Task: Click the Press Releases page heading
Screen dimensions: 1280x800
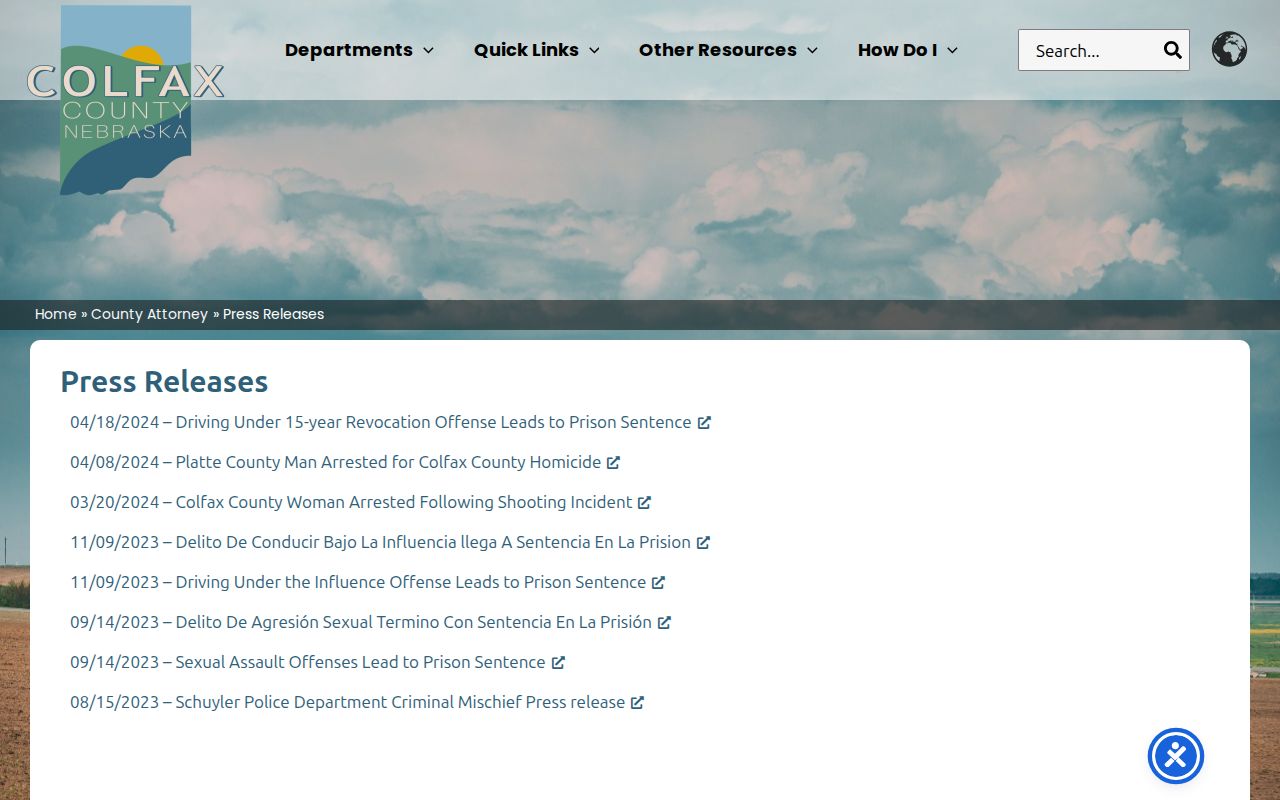Action: (164, 381)
